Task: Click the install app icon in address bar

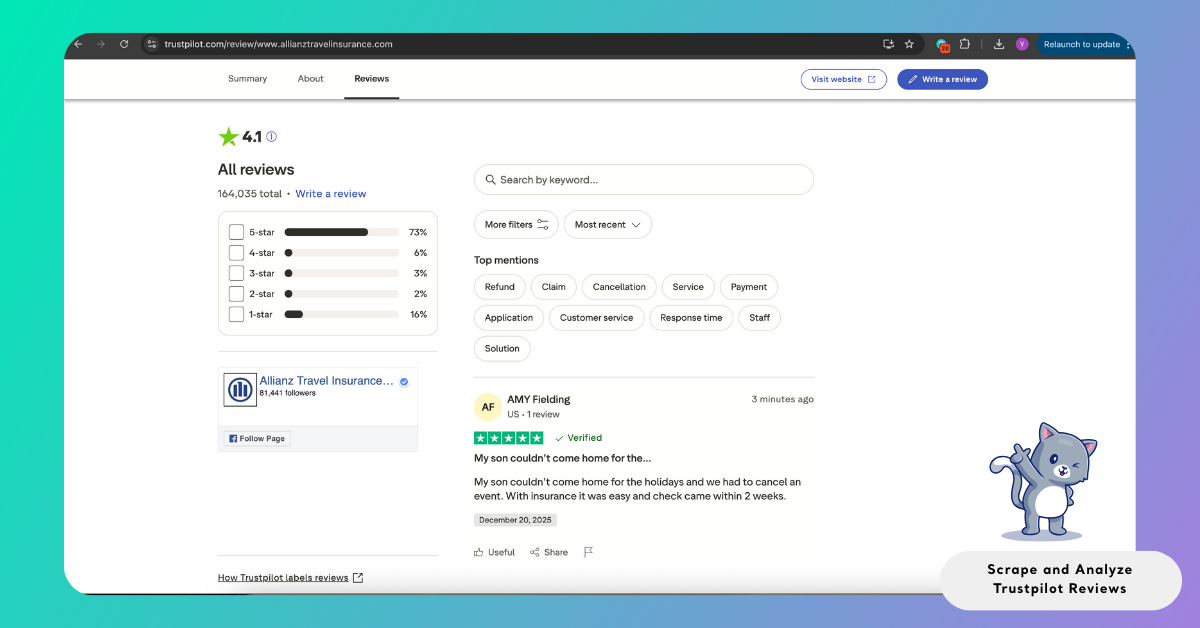Action: pyautogui.click(x=888, y=44)
